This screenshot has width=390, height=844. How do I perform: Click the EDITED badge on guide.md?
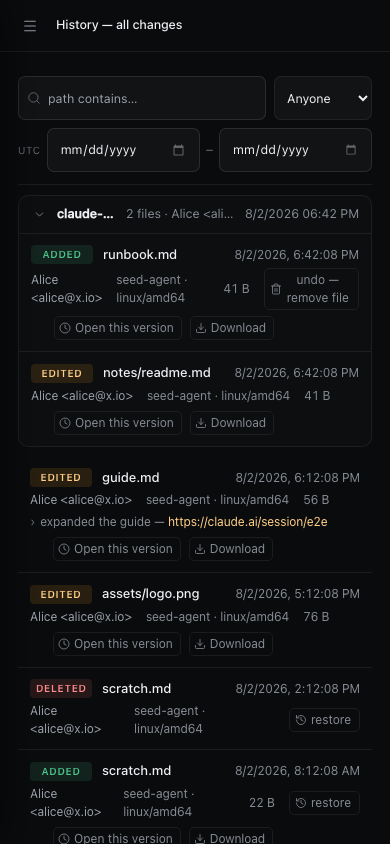coord(61,477)
